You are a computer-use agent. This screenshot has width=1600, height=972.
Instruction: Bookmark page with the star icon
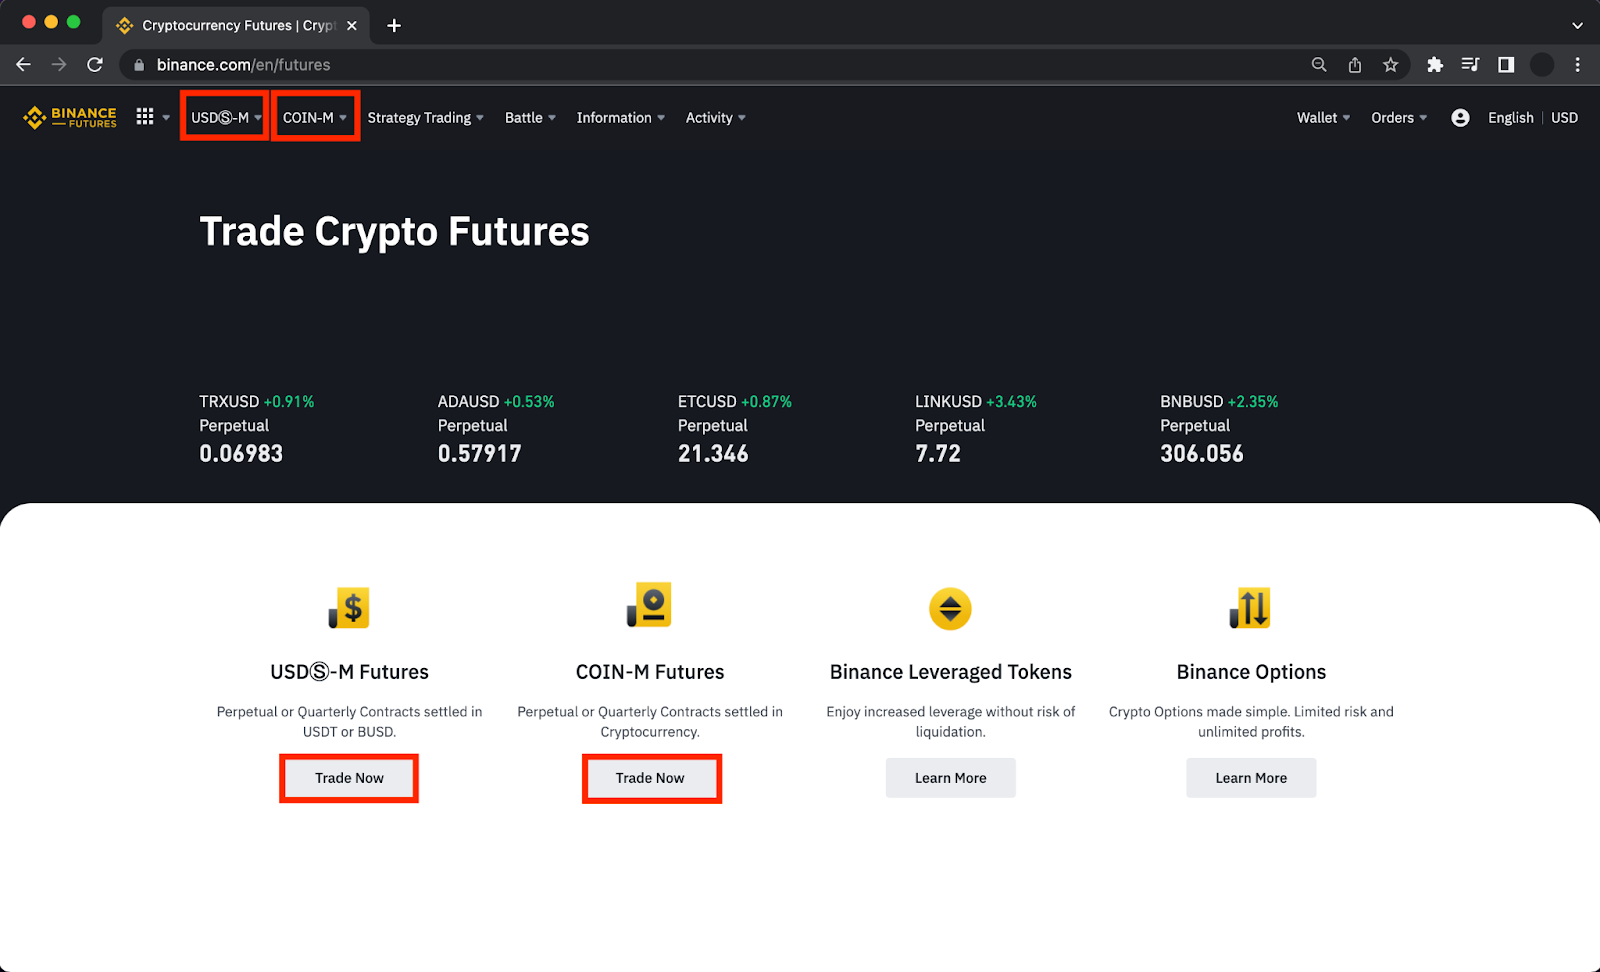(x=1390, y=65)
